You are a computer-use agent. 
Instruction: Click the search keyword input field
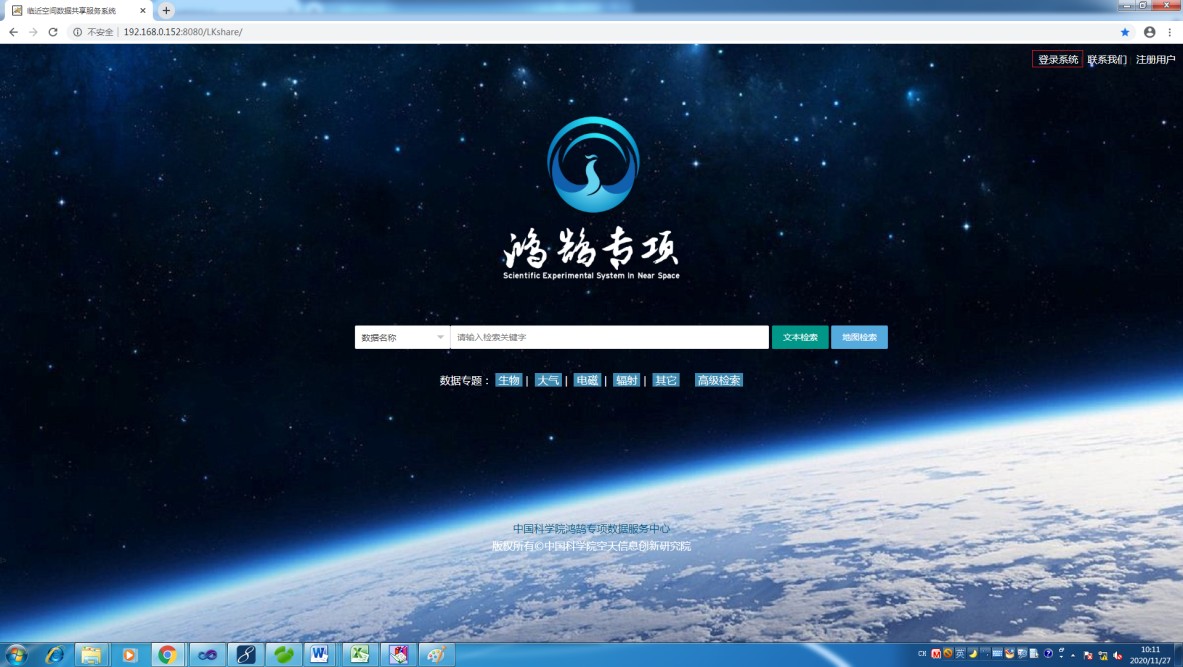point(608,337)
